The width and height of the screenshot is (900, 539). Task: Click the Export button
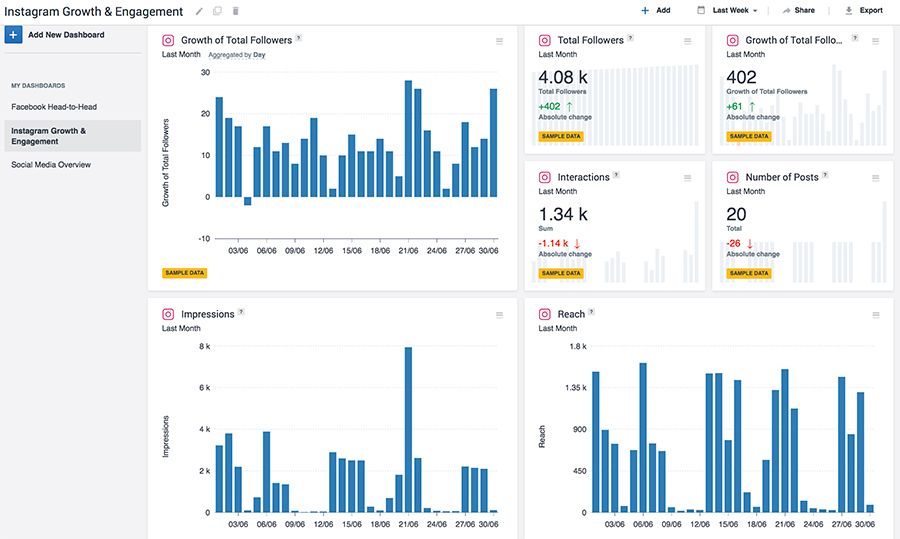tap(863, 11)
